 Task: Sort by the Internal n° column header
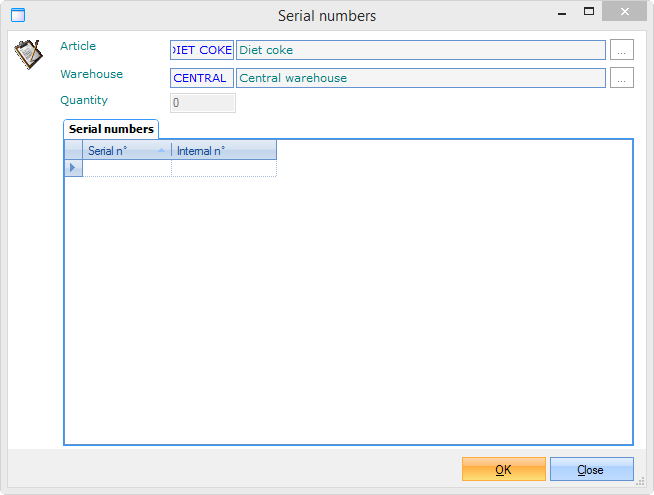click(223, 151)
